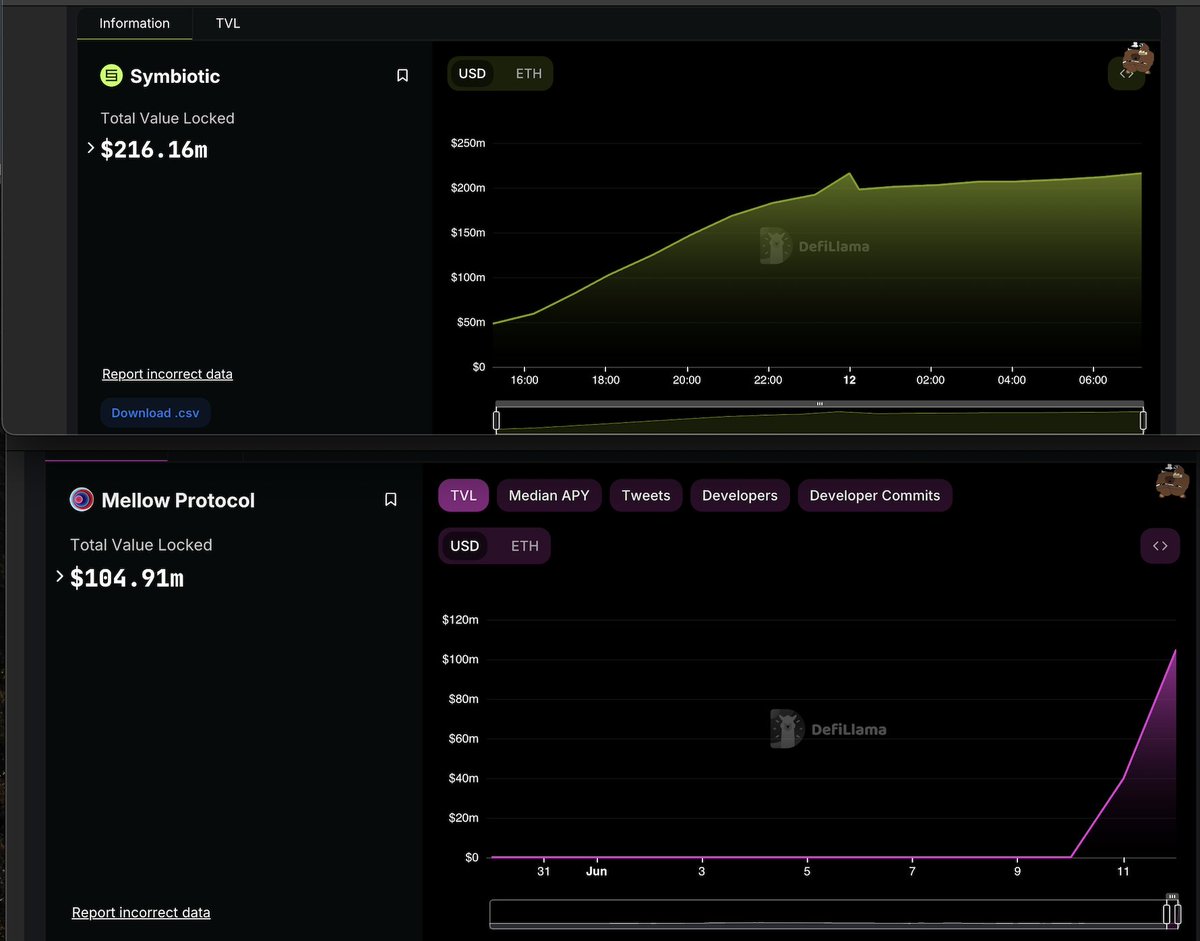Click right handle of Symbiotic range slider

pos(1143,419)
